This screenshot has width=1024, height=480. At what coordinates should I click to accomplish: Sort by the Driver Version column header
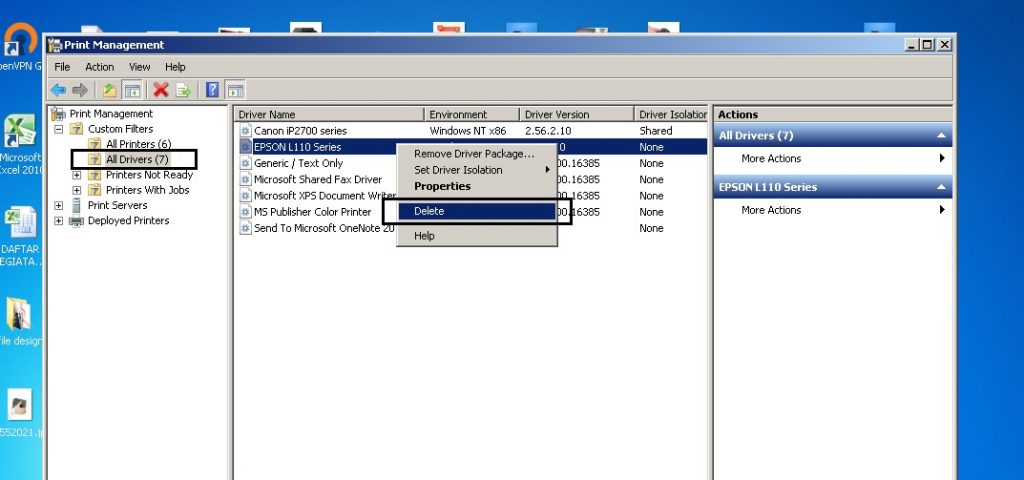(577, 114)
